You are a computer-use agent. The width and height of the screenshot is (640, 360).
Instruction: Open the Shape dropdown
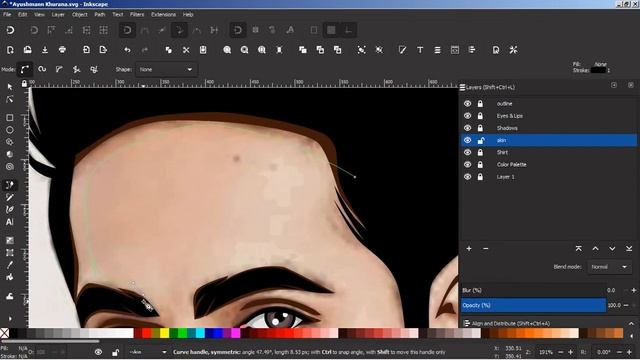coord(166,69)
